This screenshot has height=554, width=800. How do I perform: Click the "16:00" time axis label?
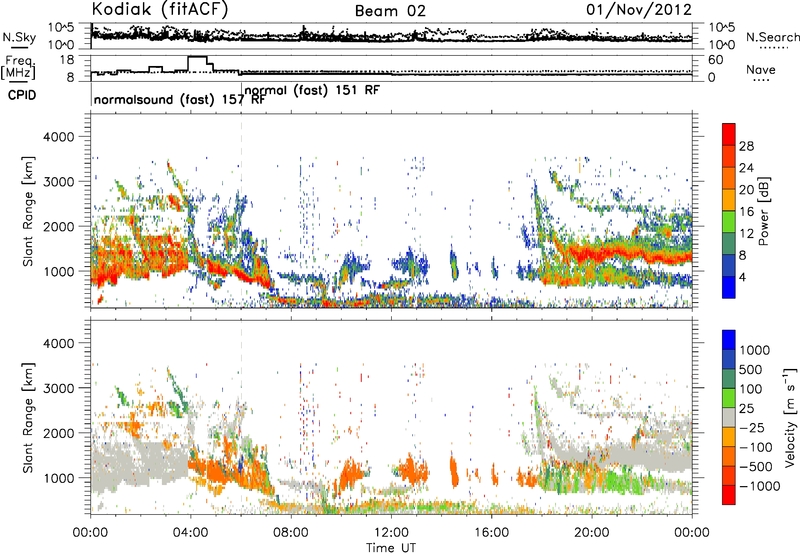491,533
